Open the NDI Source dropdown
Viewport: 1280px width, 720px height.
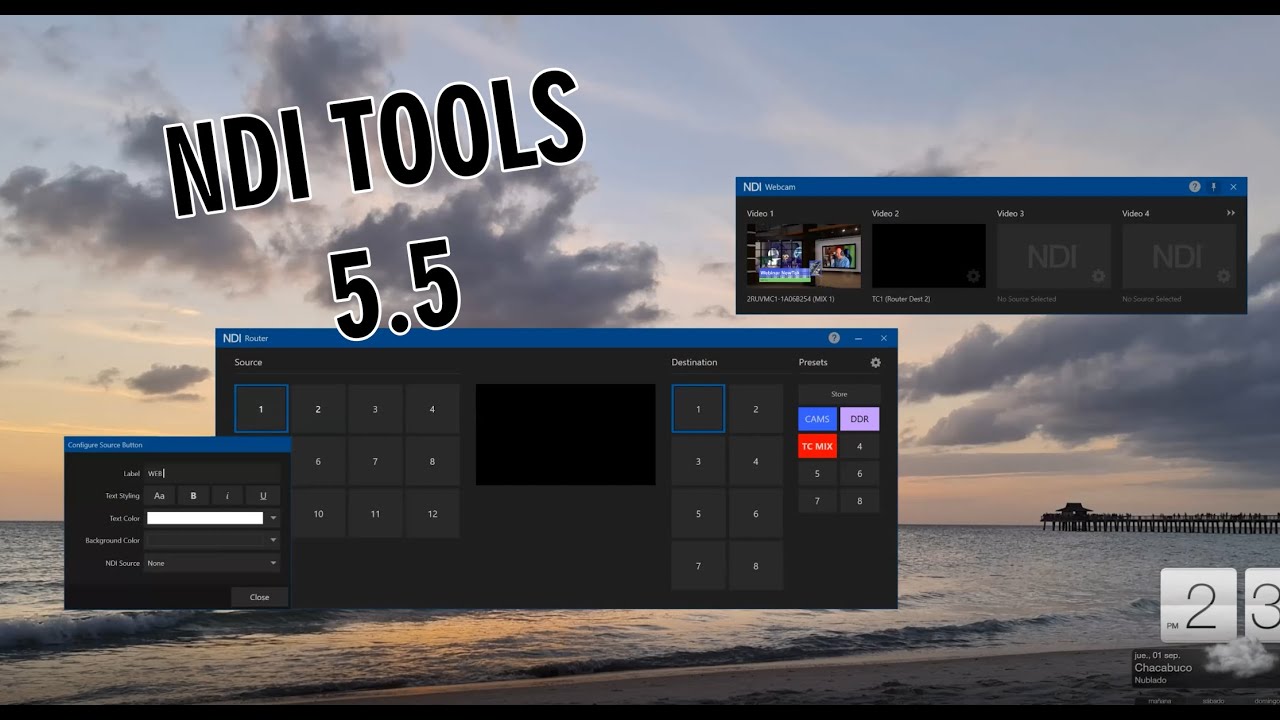click(212, 563)
